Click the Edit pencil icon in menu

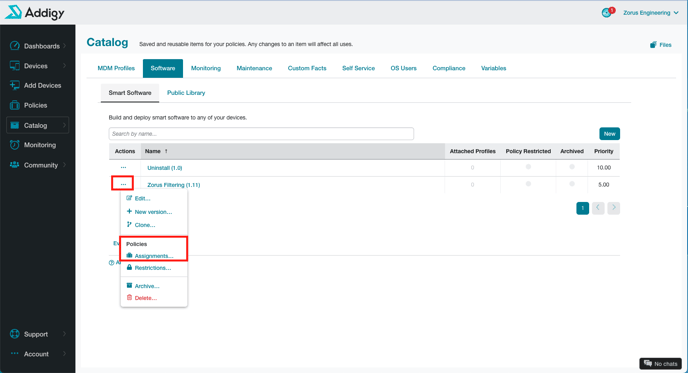pyautogui.click(x=129, y=198)
